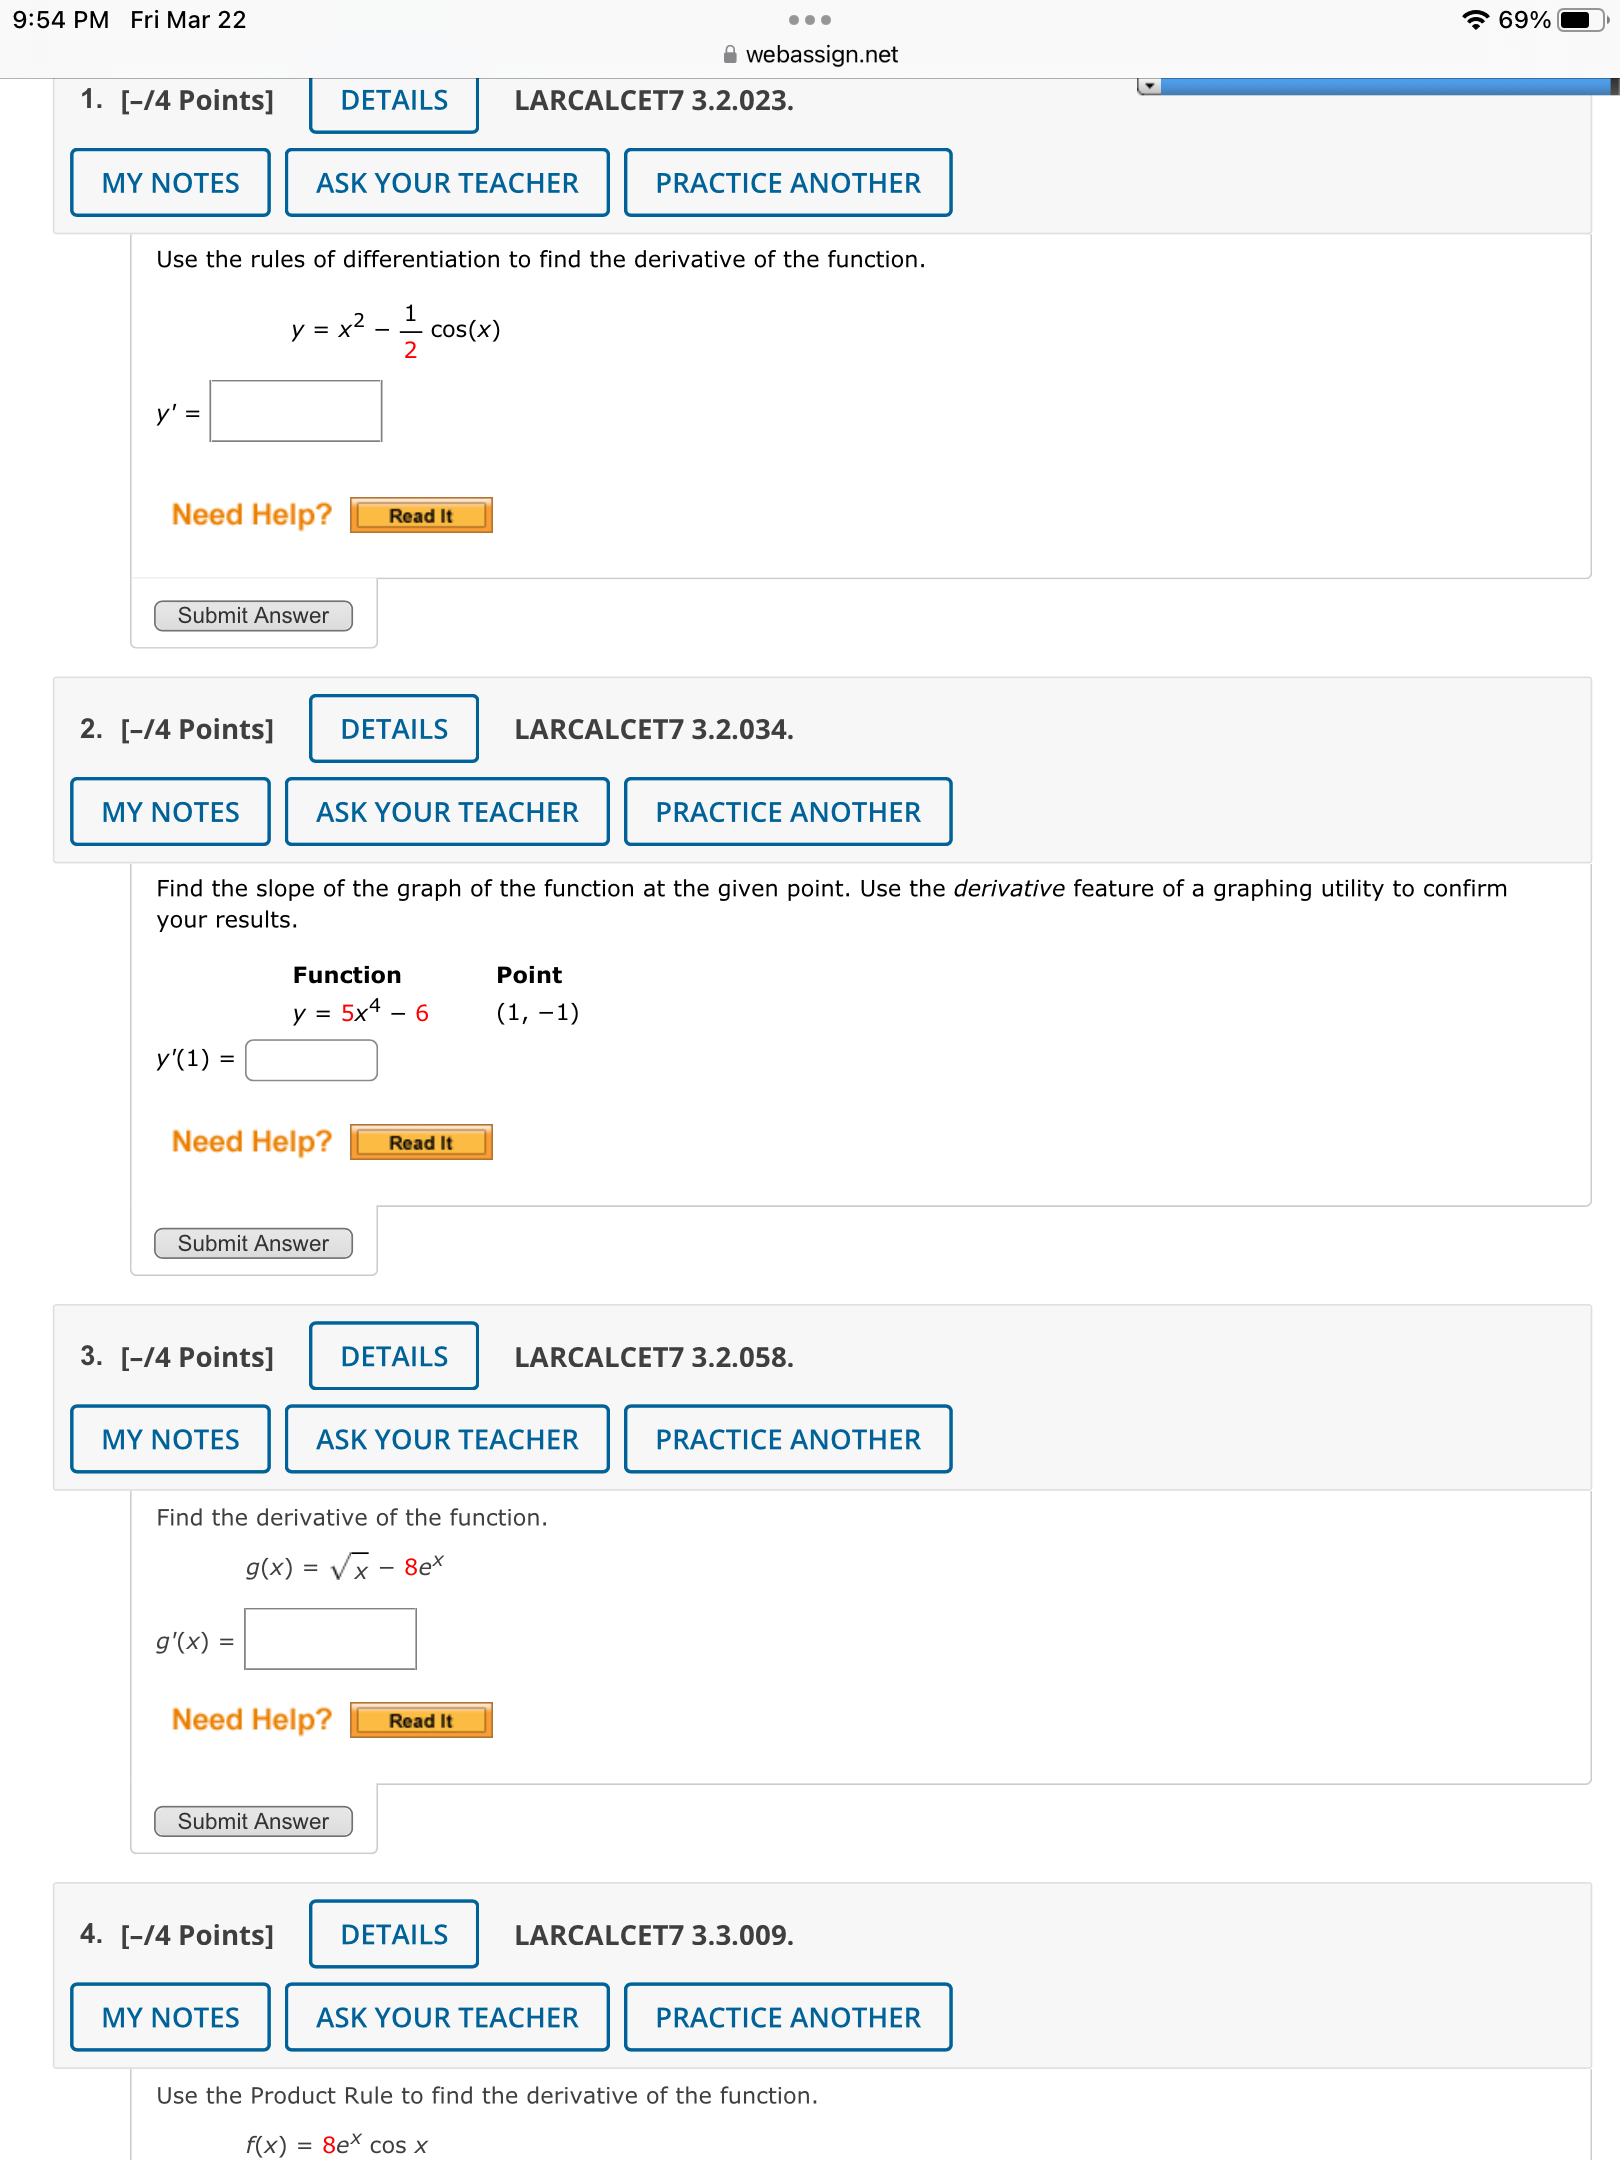Tap the lock icon beside webassign.net

click(731, 55)
